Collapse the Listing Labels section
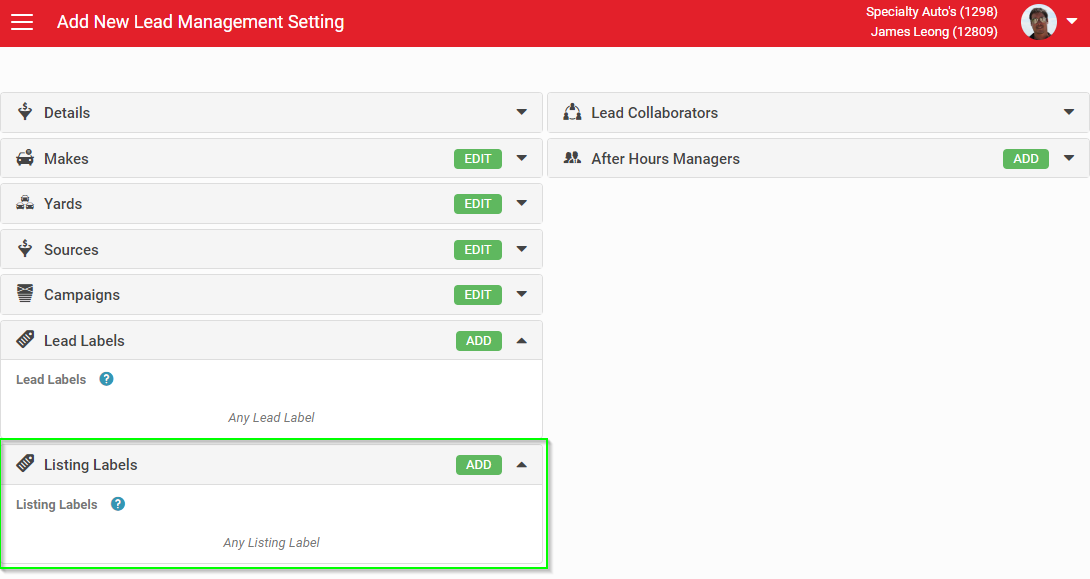 click(521, 464)
